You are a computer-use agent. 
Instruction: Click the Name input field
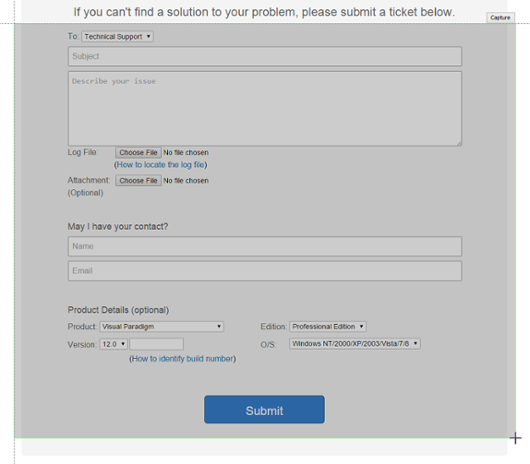click(x=265, y=246)
